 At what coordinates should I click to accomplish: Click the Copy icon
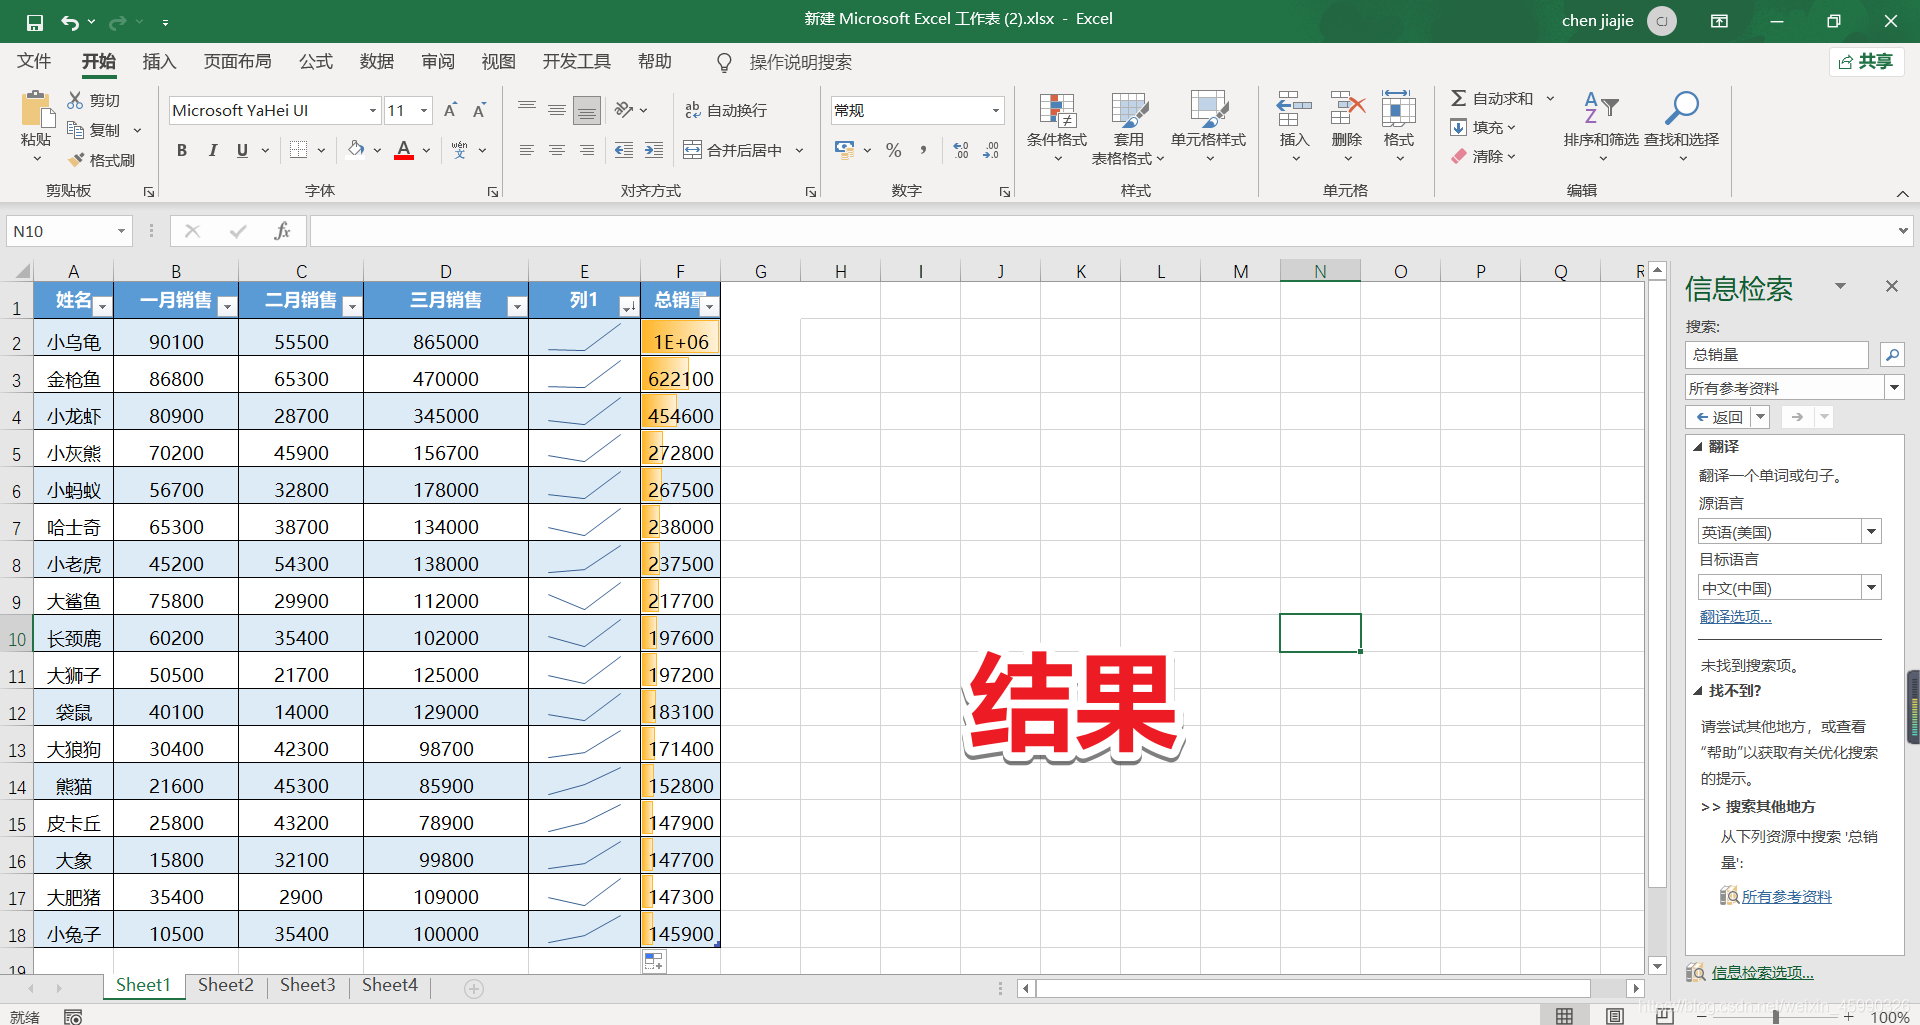(x=75, y=130)
